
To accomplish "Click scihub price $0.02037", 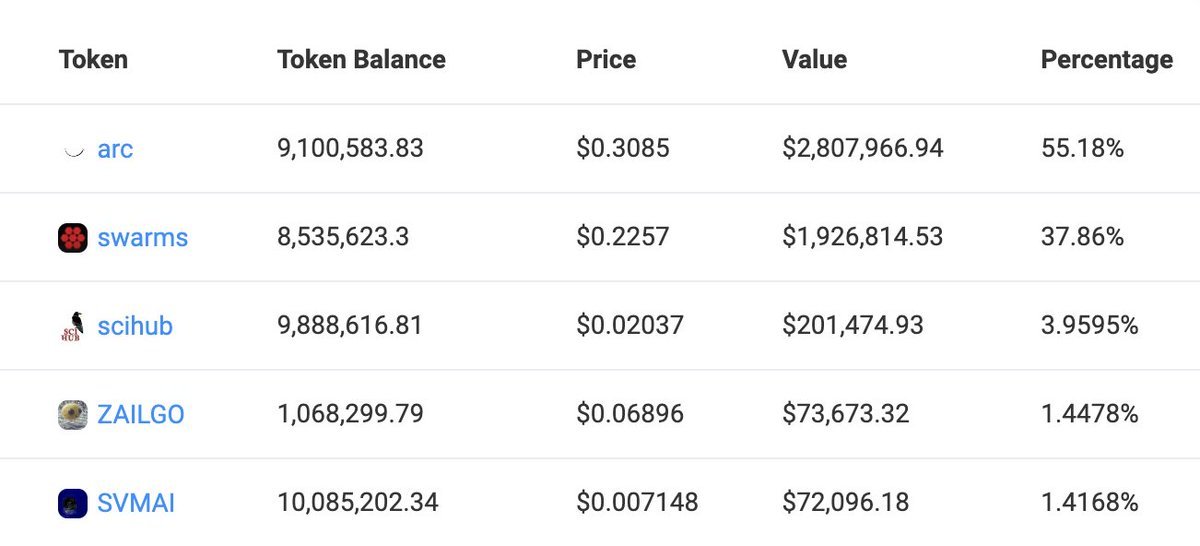I will tap(629, 326).
